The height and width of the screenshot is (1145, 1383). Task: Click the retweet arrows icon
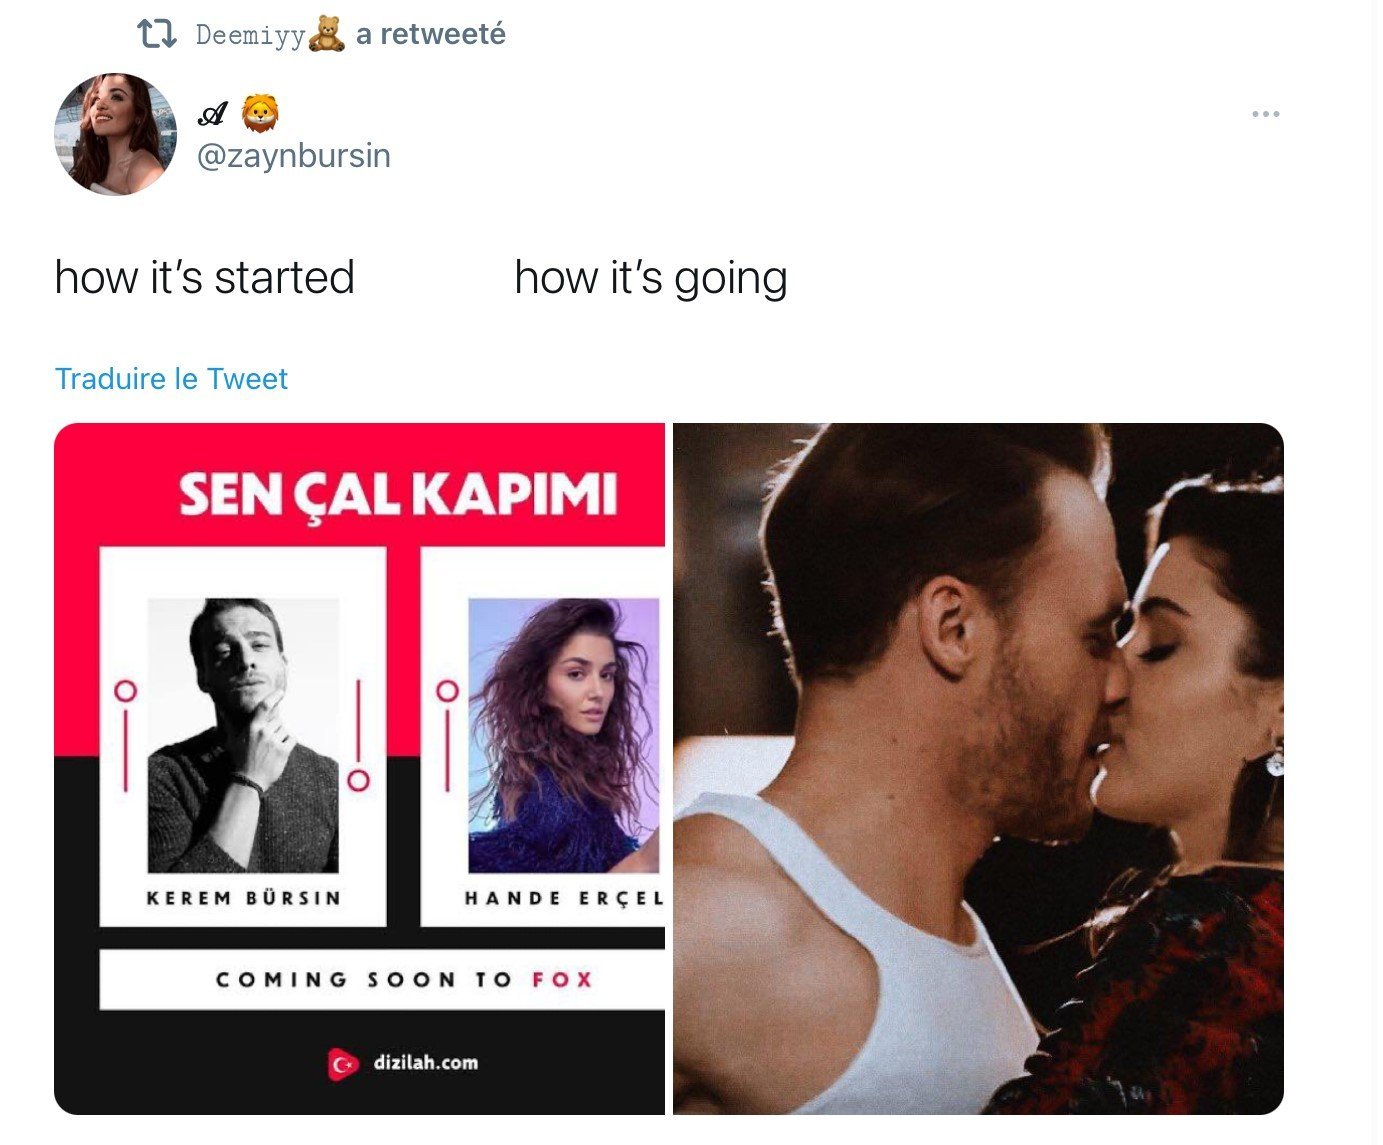pyautogui.click(x=157, y=35)
